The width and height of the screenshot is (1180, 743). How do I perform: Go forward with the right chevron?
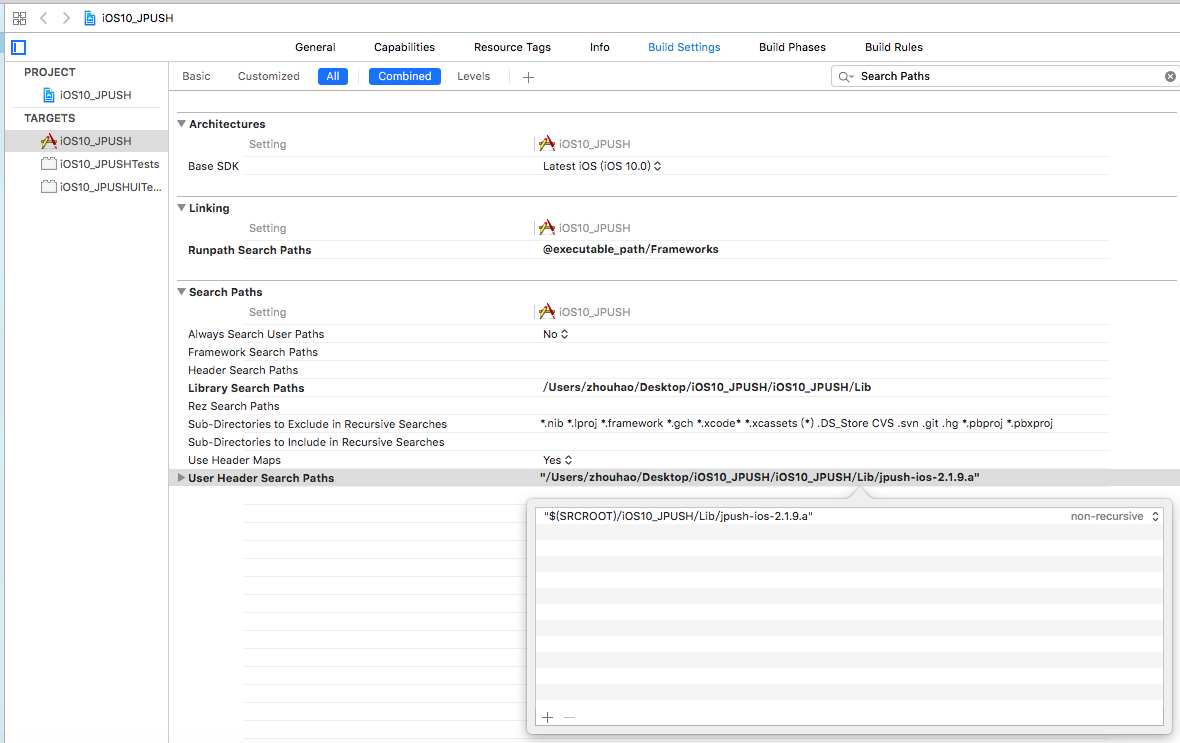pyautogui.click(x=66, y=18)
